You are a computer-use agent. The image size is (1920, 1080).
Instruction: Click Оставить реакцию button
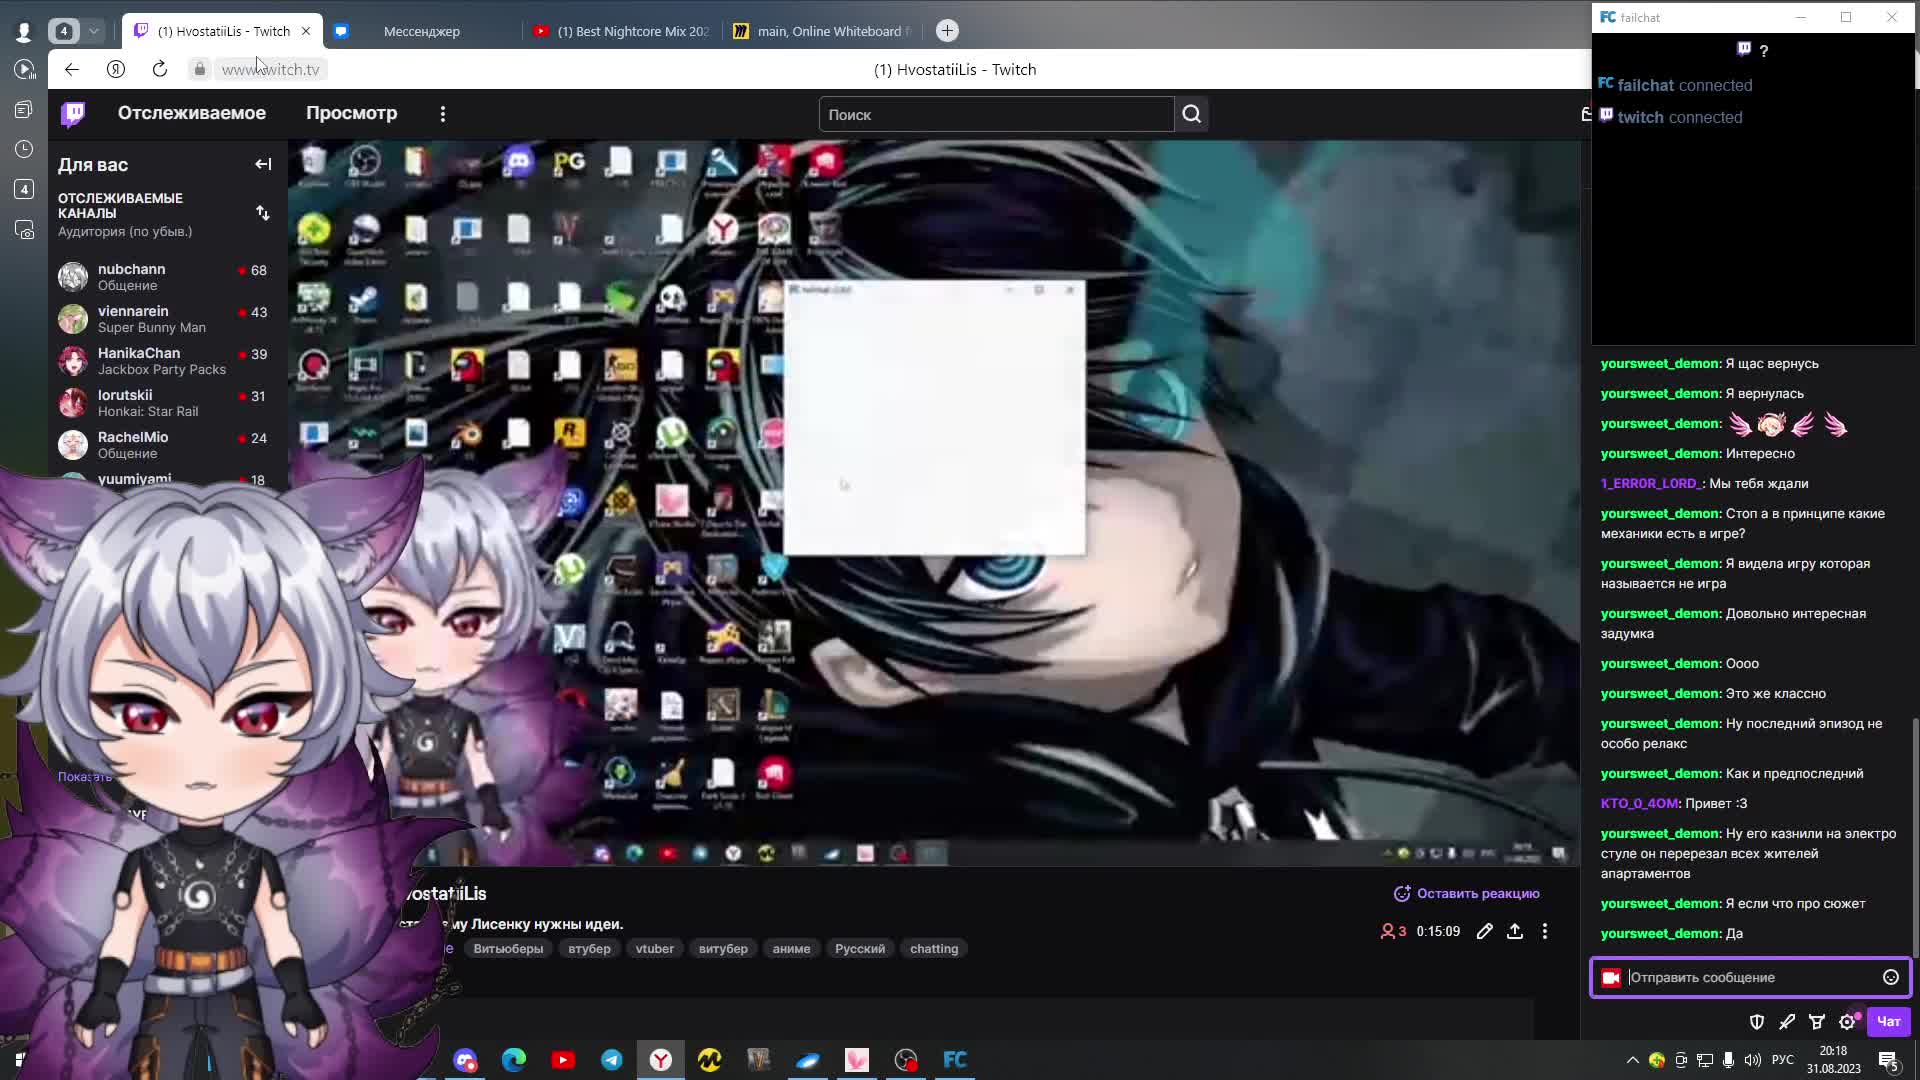tap(1467, 893)
